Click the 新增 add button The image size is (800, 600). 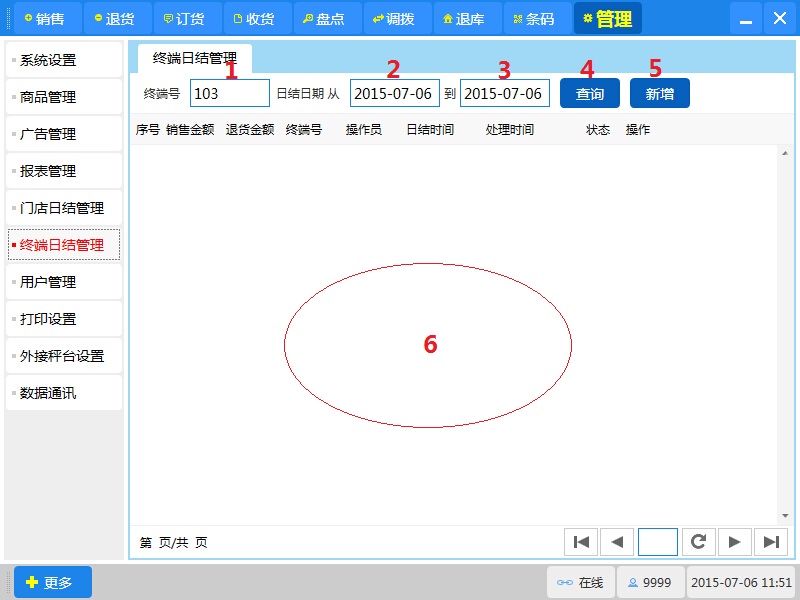pyautogui.click(x=660, y=93)
